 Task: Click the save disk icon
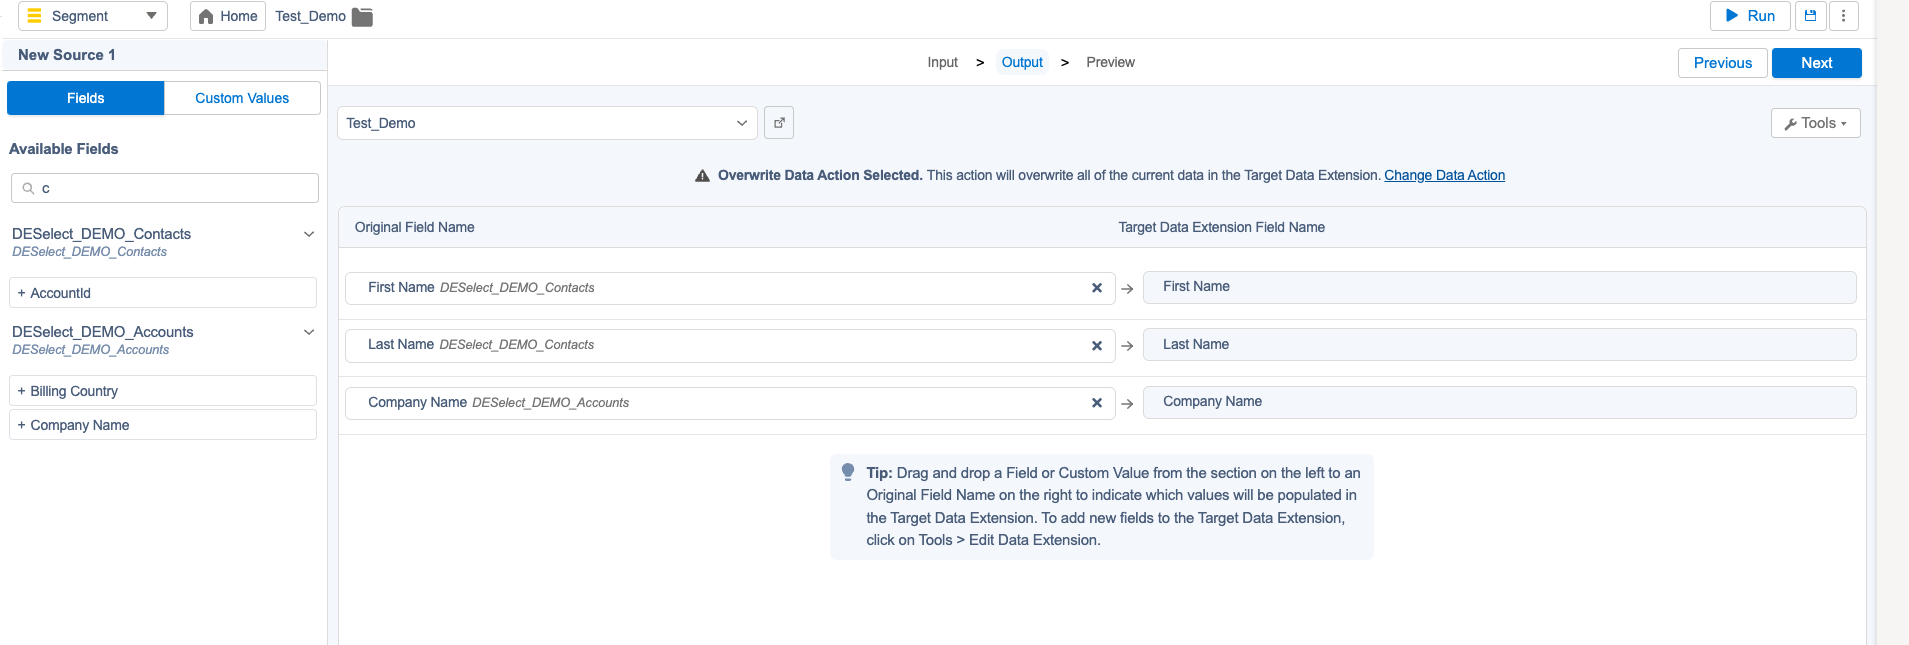click(x=1810, y=16)
